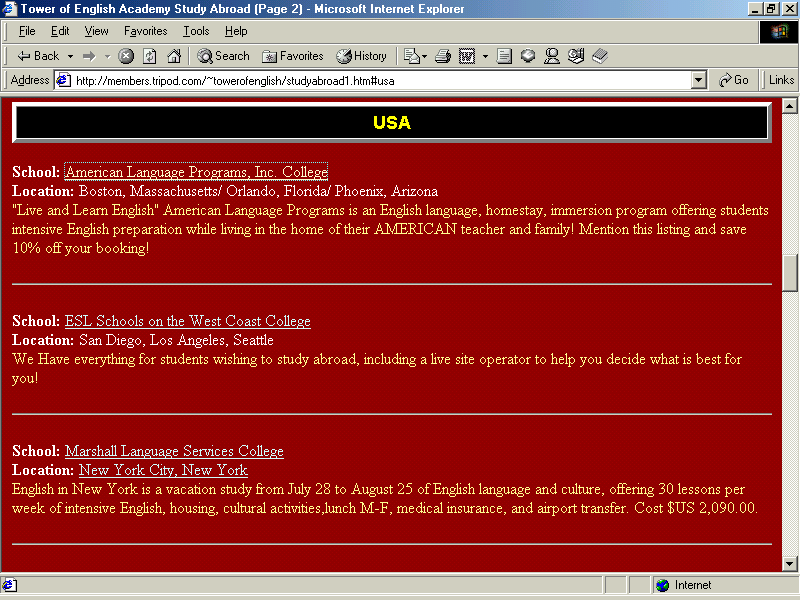Expand the Address bar dropdown list
800x600 pixels.
coord(698,81)
